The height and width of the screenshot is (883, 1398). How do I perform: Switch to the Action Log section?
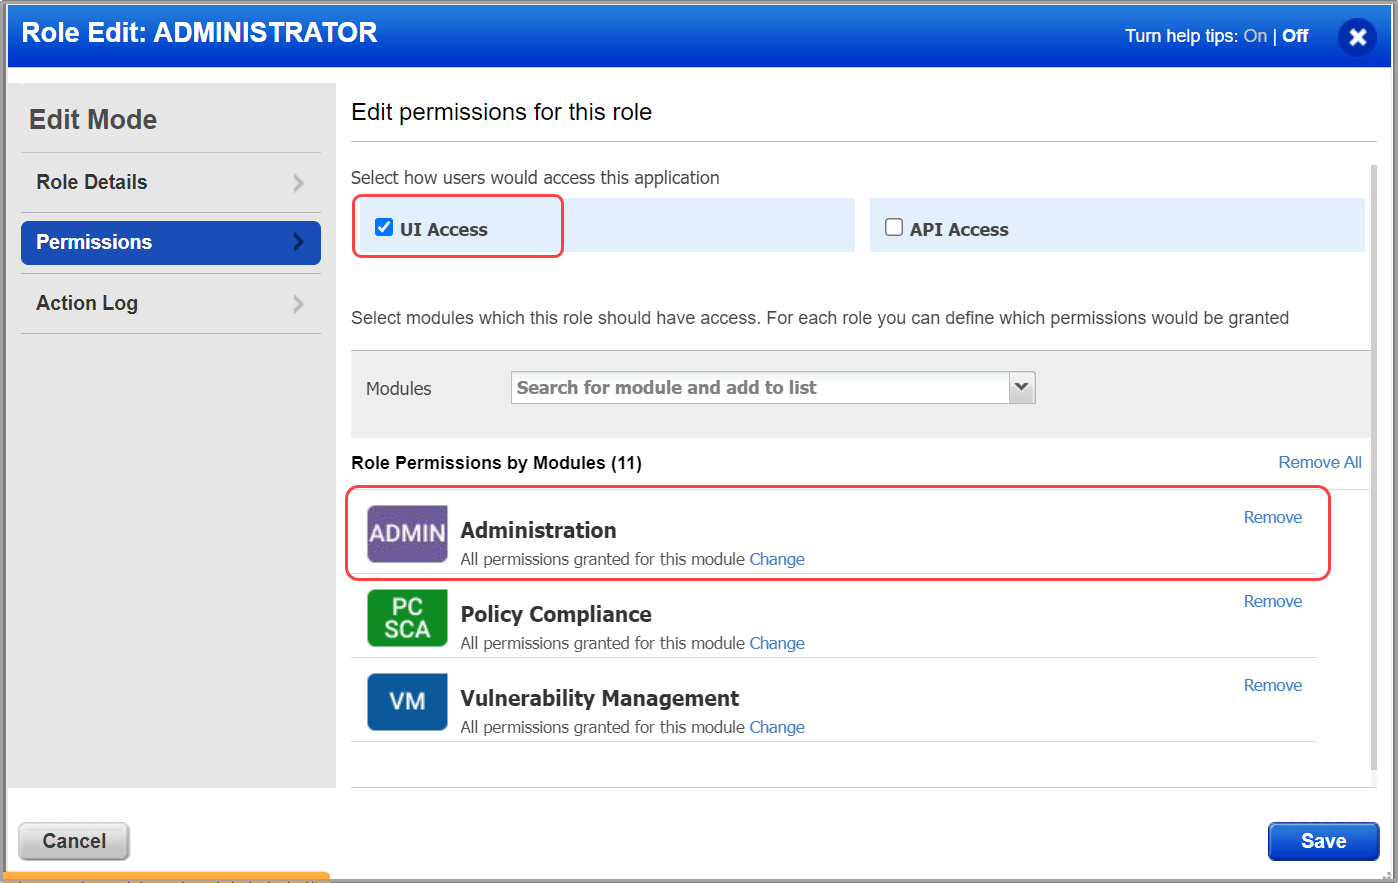pos(87,303)
